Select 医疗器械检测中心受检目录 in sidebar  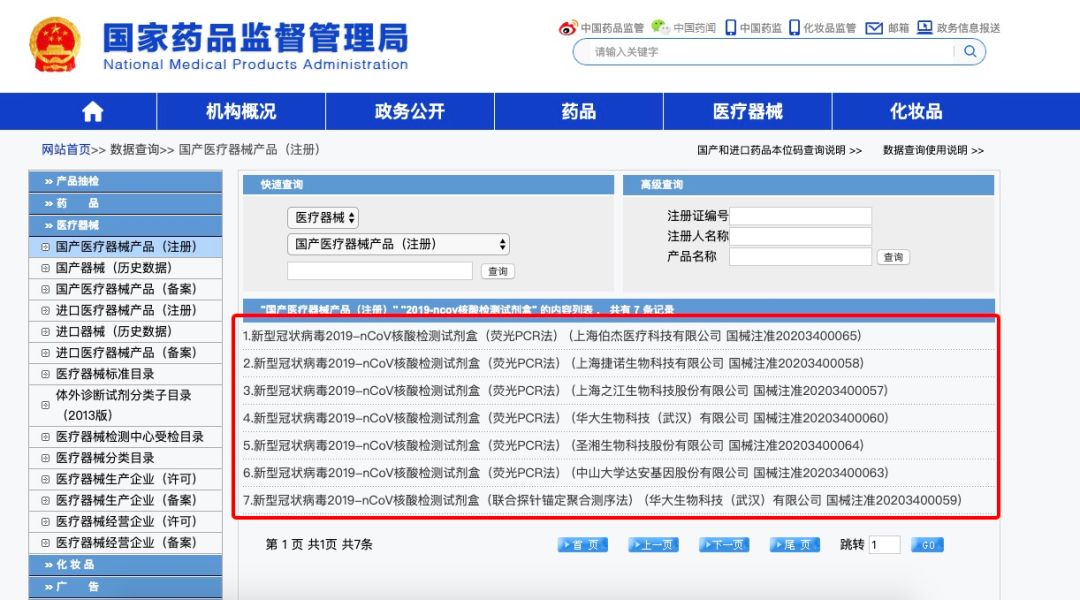pos(125,437)
